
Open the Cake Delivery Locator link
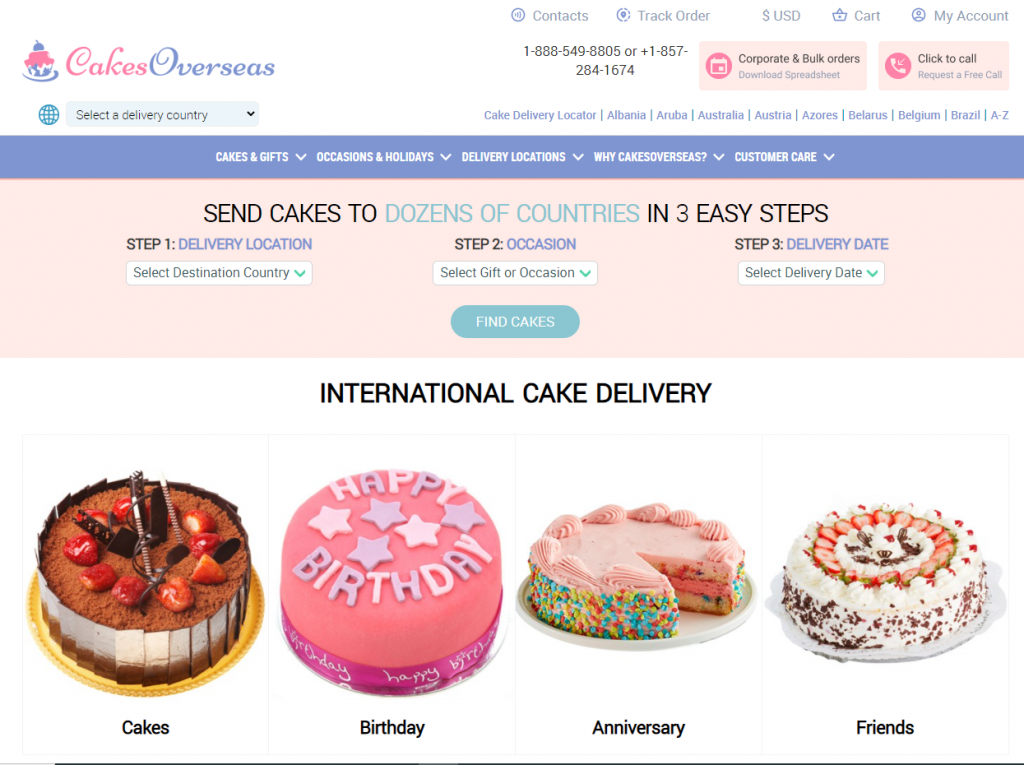click(539, 115)
